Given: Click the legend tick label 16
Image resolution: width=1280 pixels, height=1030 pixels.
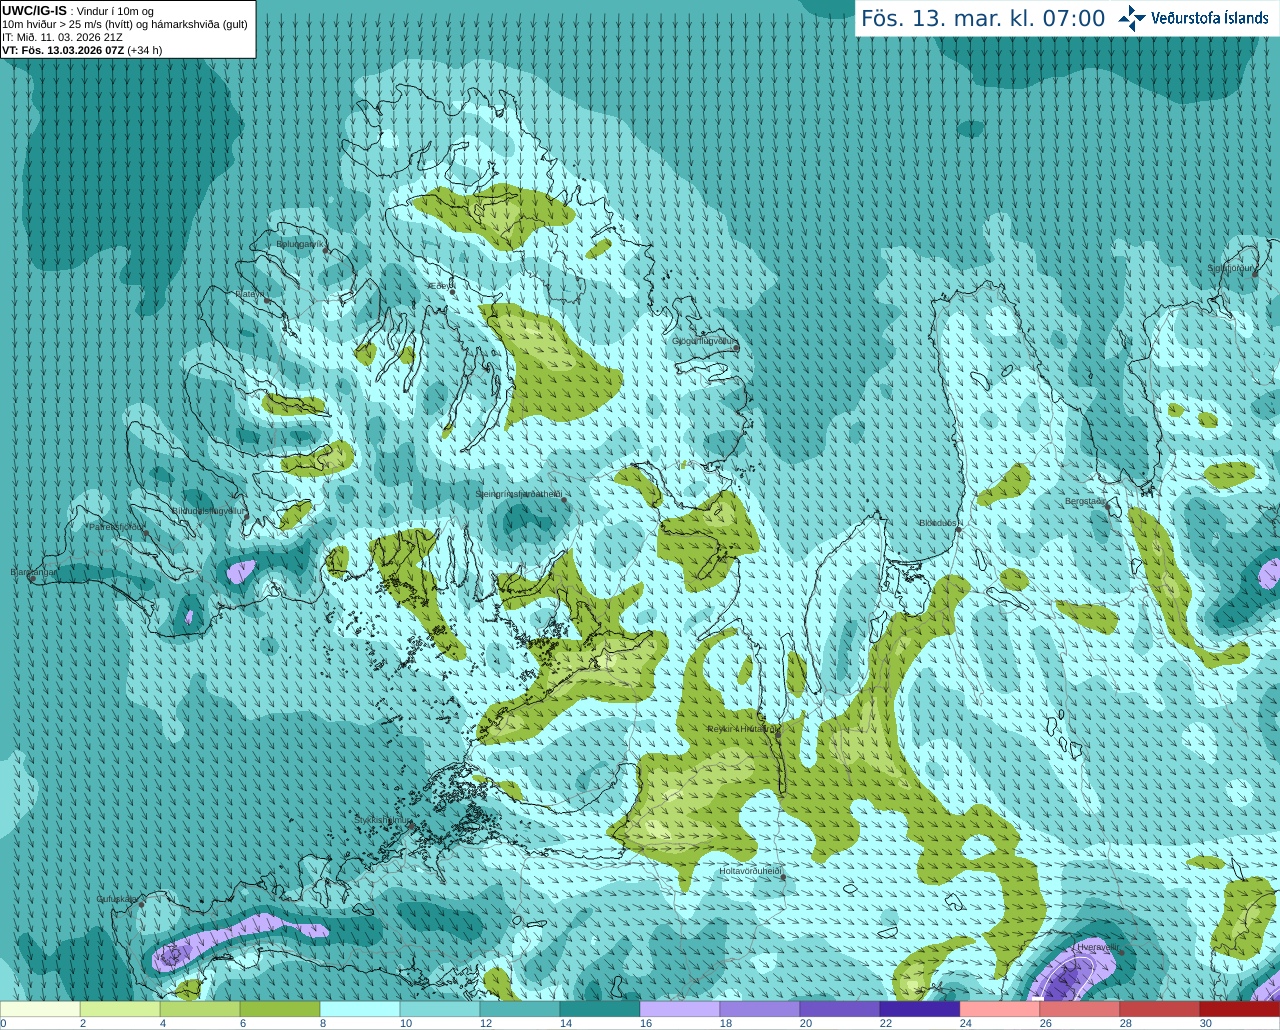Looking at the screenshot, I should point(645,1023).
